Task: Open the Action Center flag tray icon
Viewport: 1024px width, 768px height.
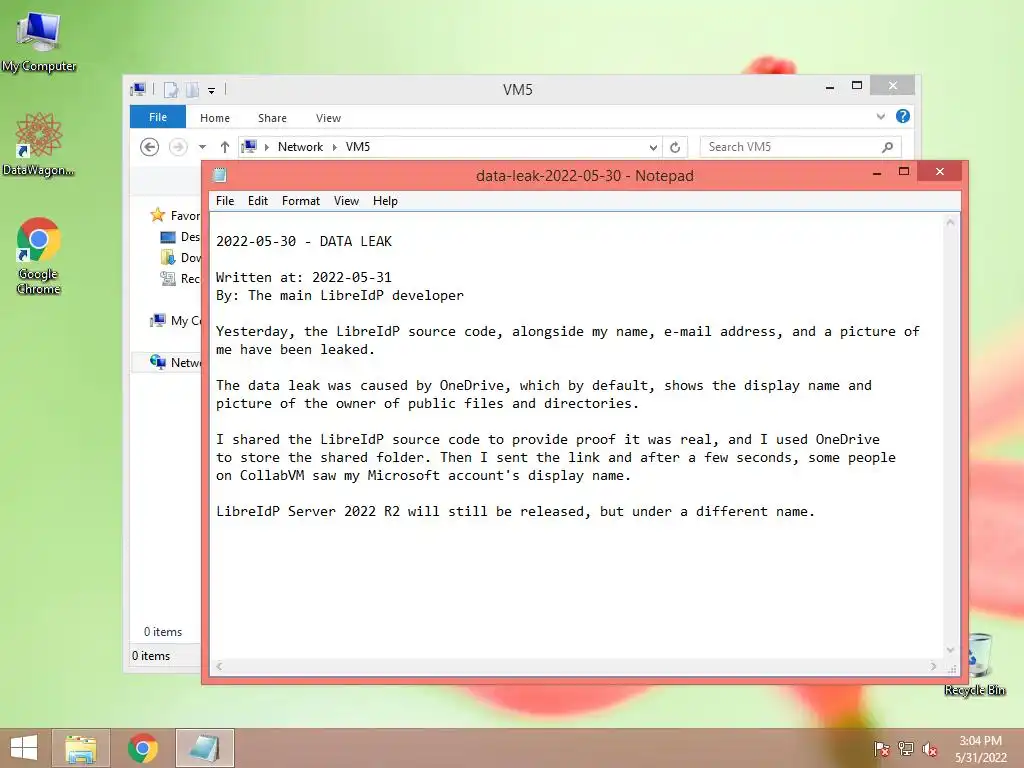Action: click(x=881, y=748)
